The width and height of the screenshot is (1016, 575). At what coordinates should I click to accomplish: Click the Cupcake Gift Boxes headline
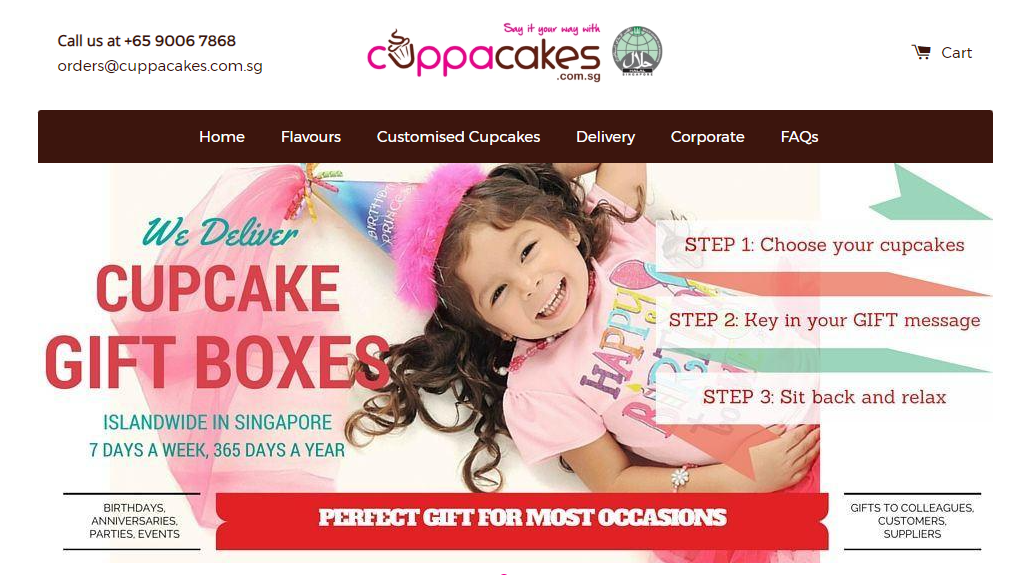(x=218, y=326)
